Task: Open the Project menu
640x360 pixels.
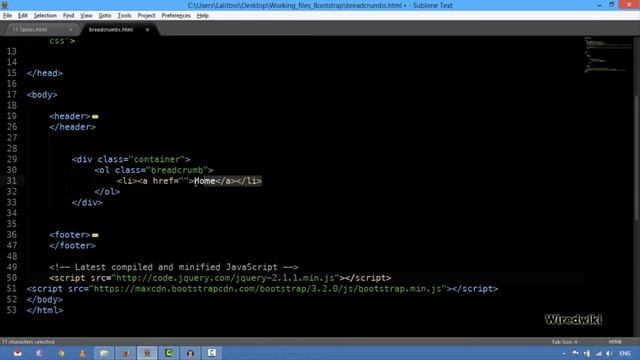Action: [x=146, y=16]
